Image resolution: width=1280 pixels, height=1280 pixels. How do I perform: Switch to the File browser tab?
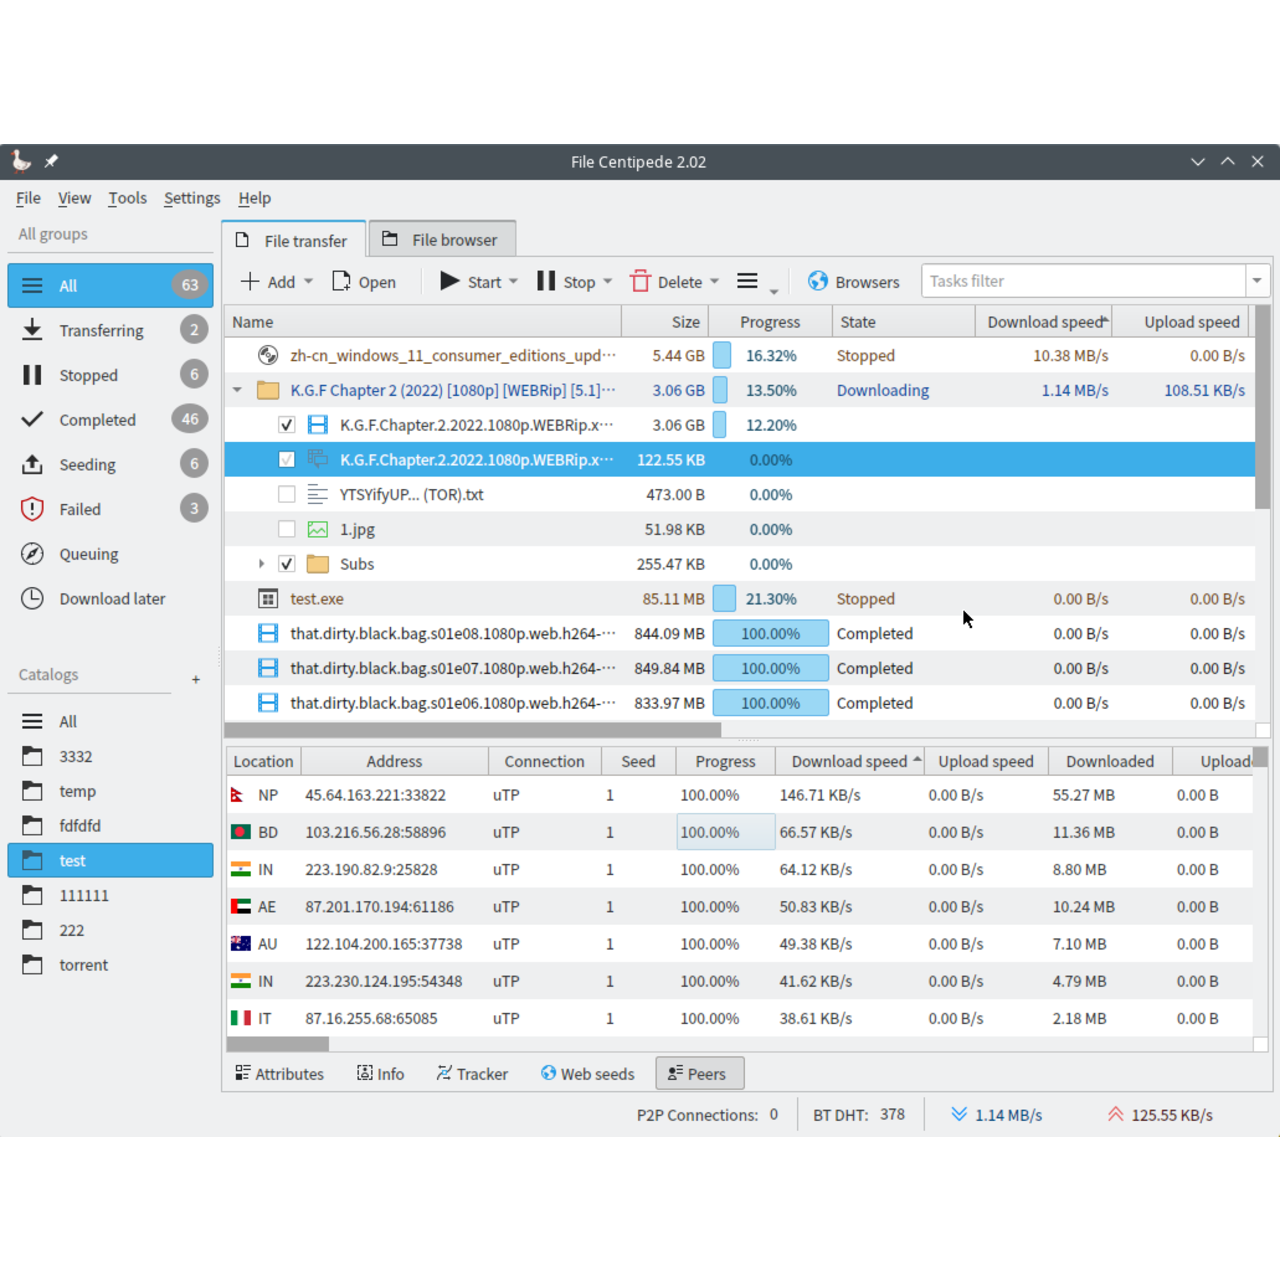pyautogui.click(x=442, y=240)
